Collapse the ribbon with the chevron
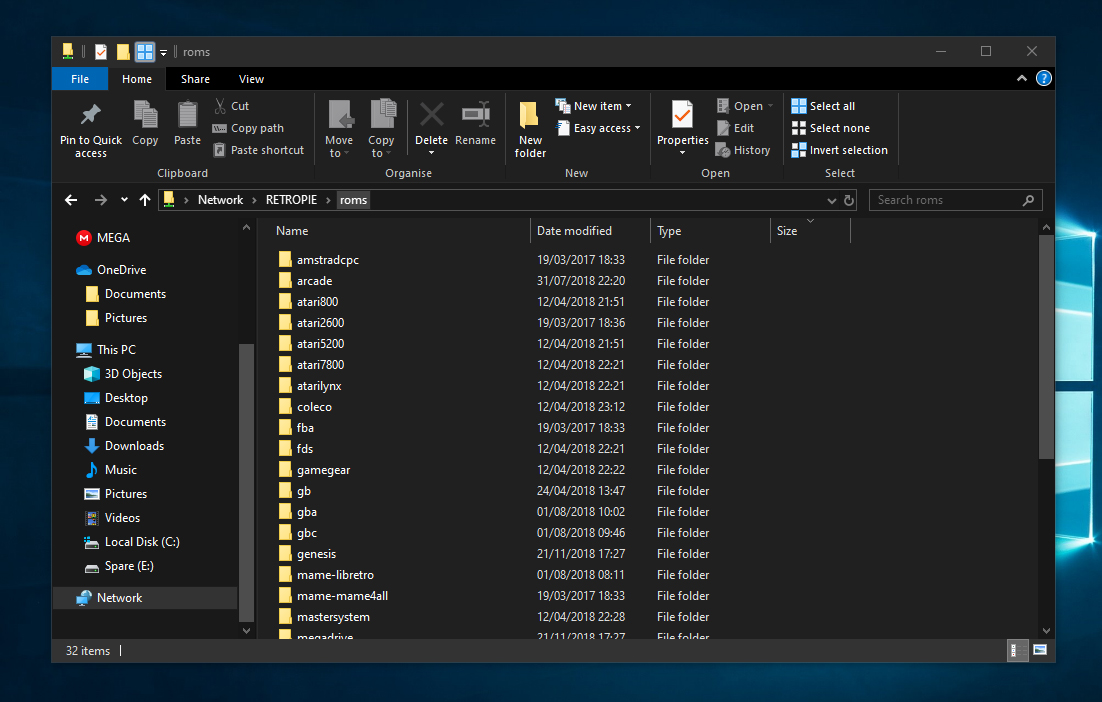 [1022, 79]
